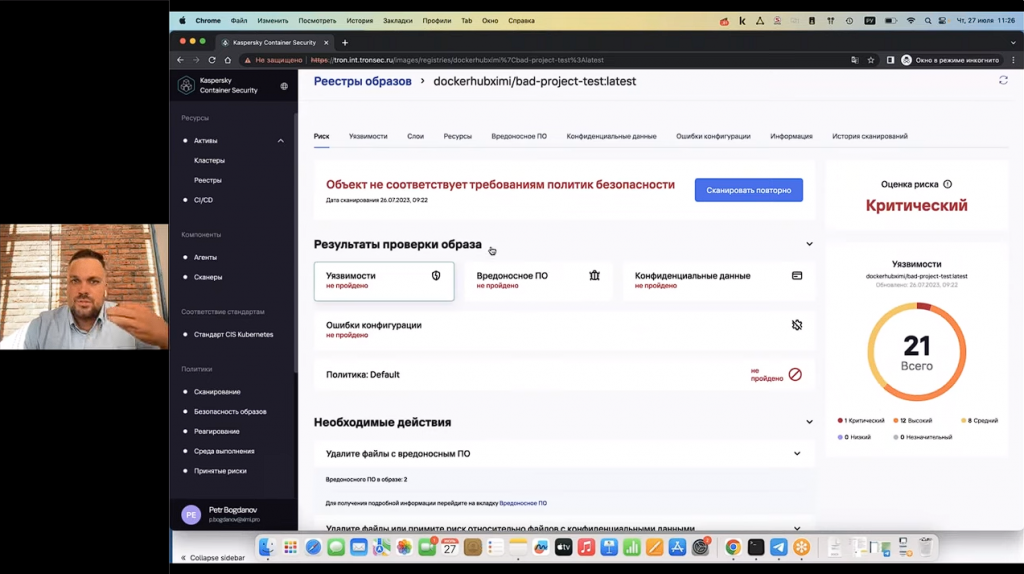1024x574 pixels.
Task: Click the yellow 8 Средний legend dot
Action: [x=963, y=421]
